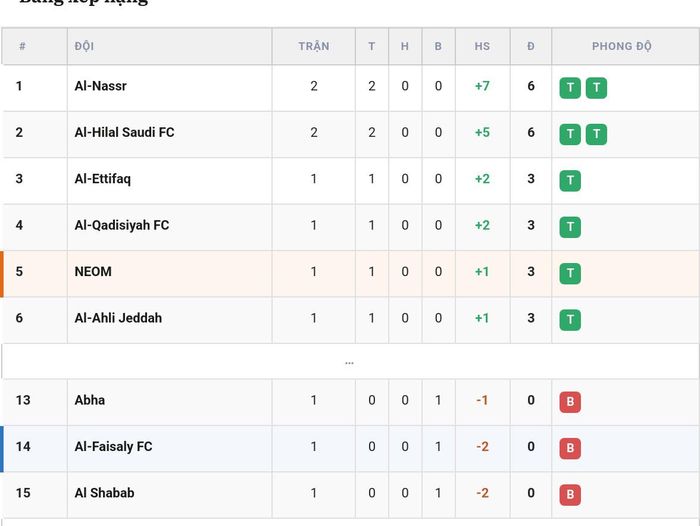Click the +7 goal difference for Al-Nassr
Screen dimensions: 700x526
(x=482, y=86)
